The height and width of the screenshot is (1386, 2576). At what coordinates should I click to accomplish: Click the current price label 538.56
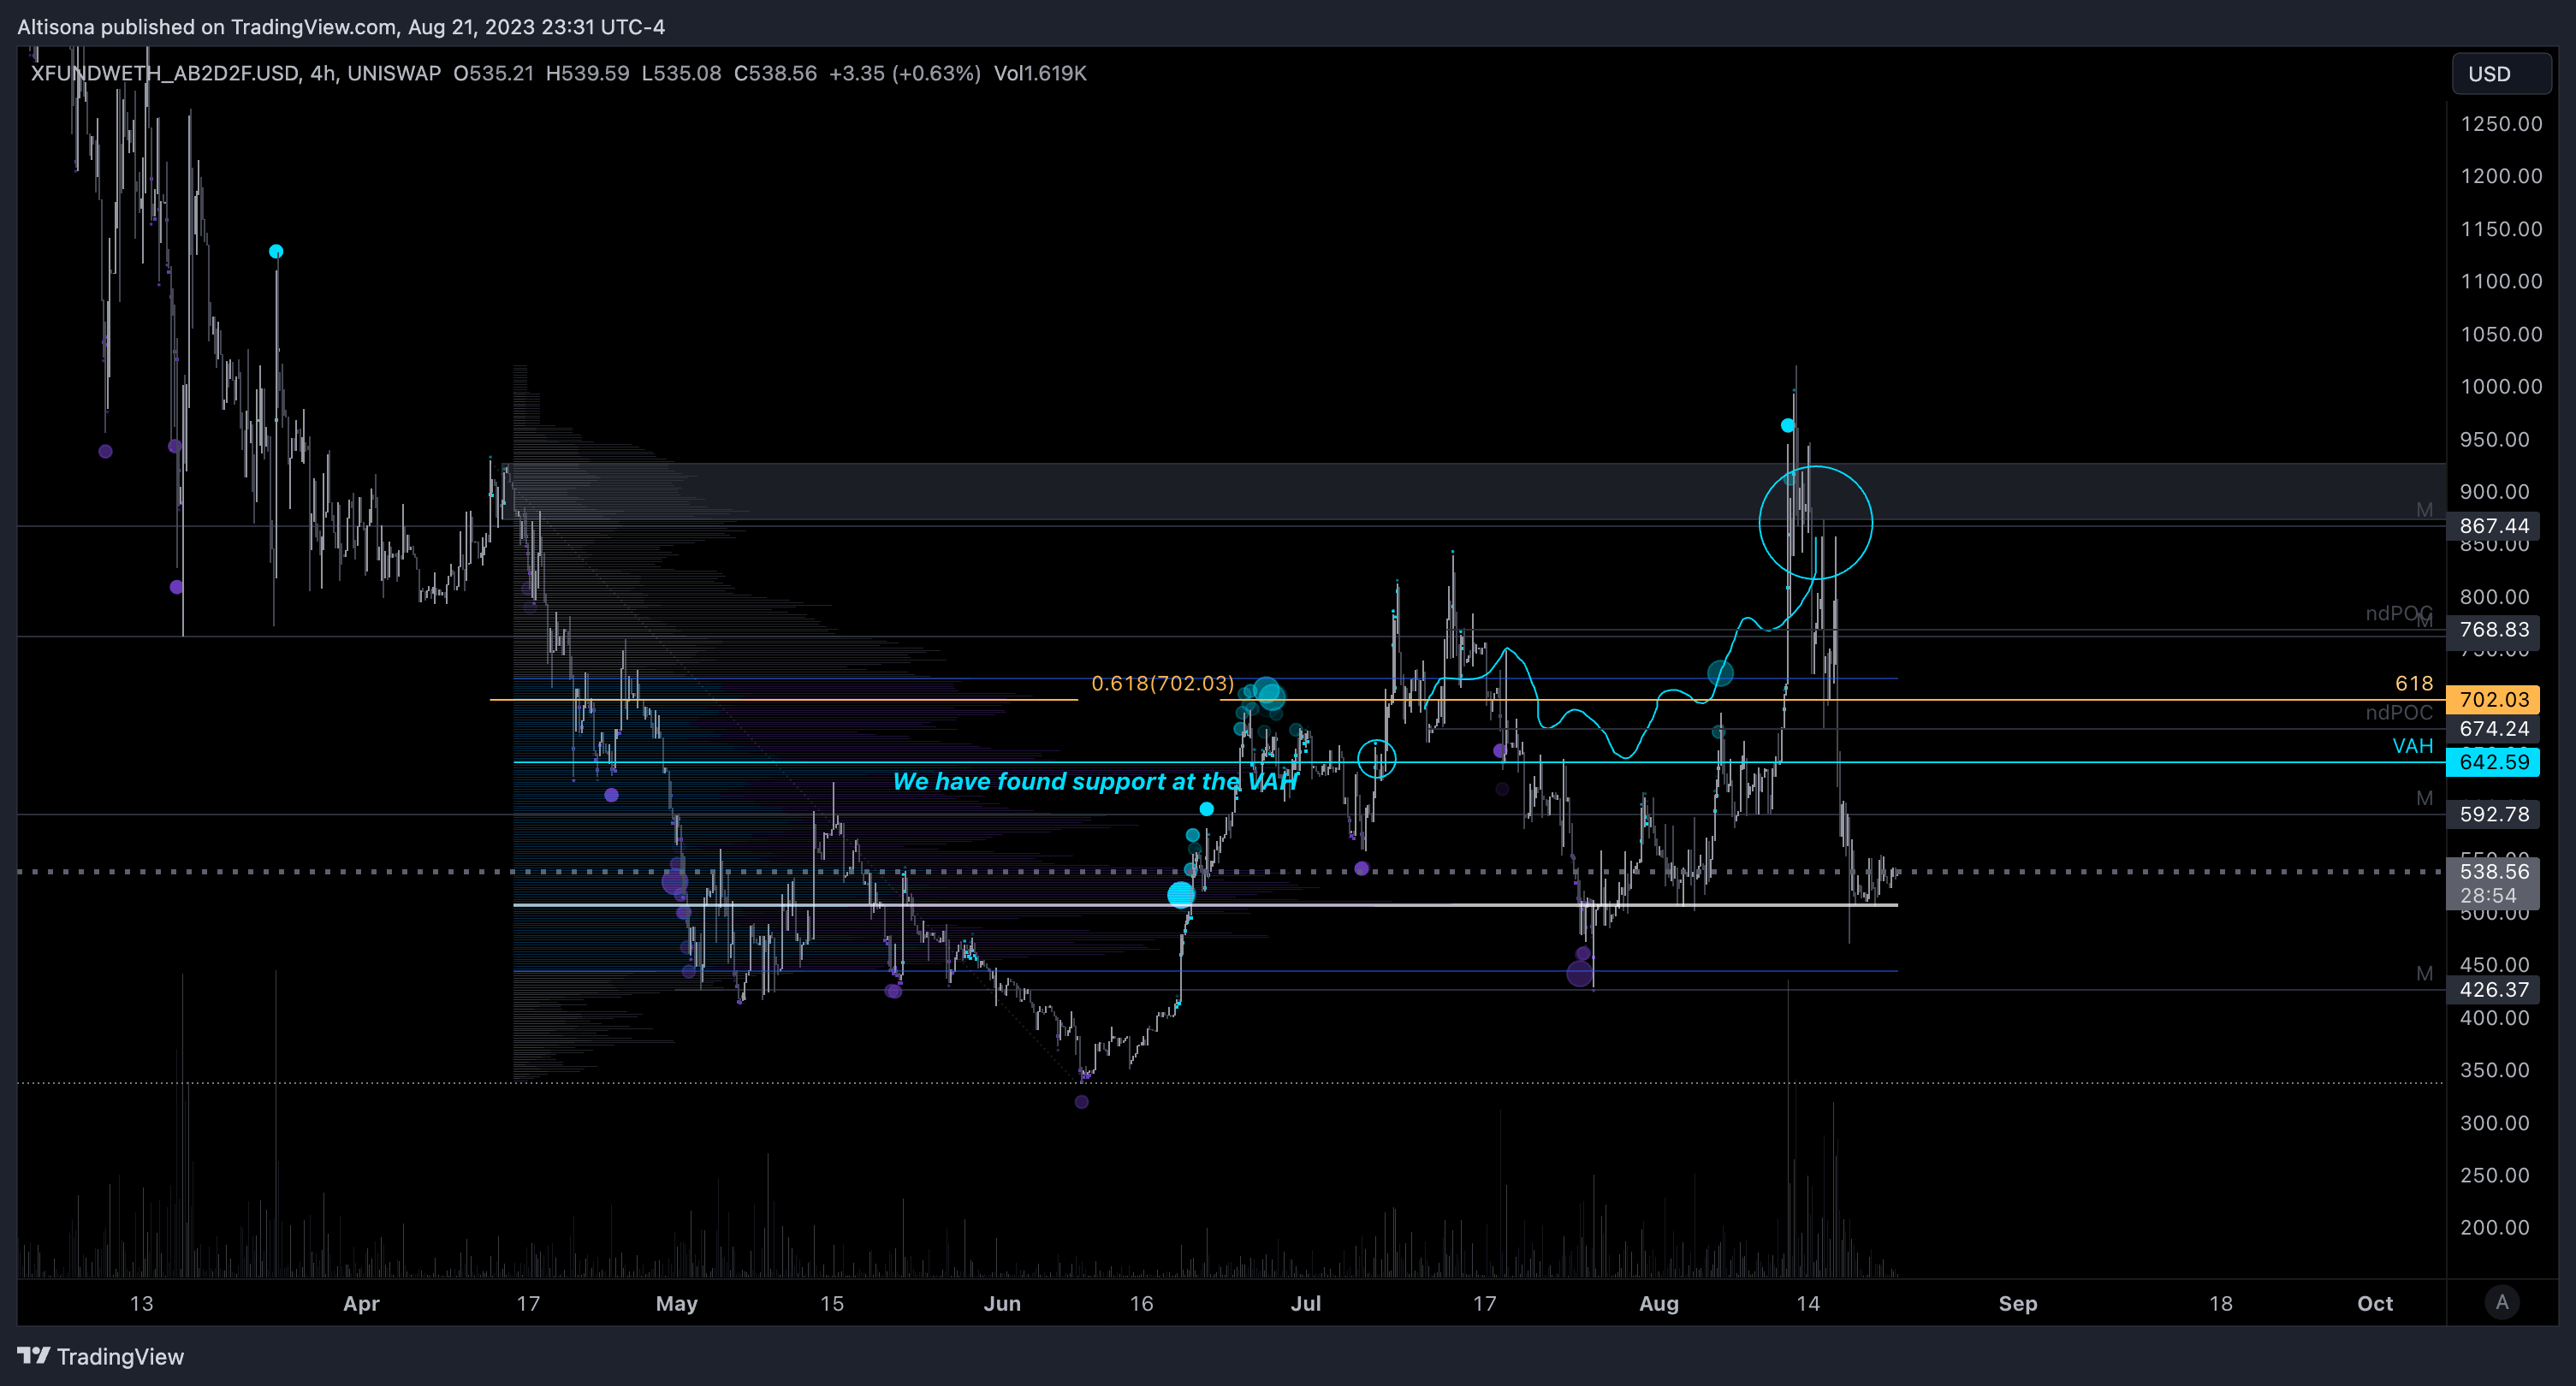point(2494,871)
